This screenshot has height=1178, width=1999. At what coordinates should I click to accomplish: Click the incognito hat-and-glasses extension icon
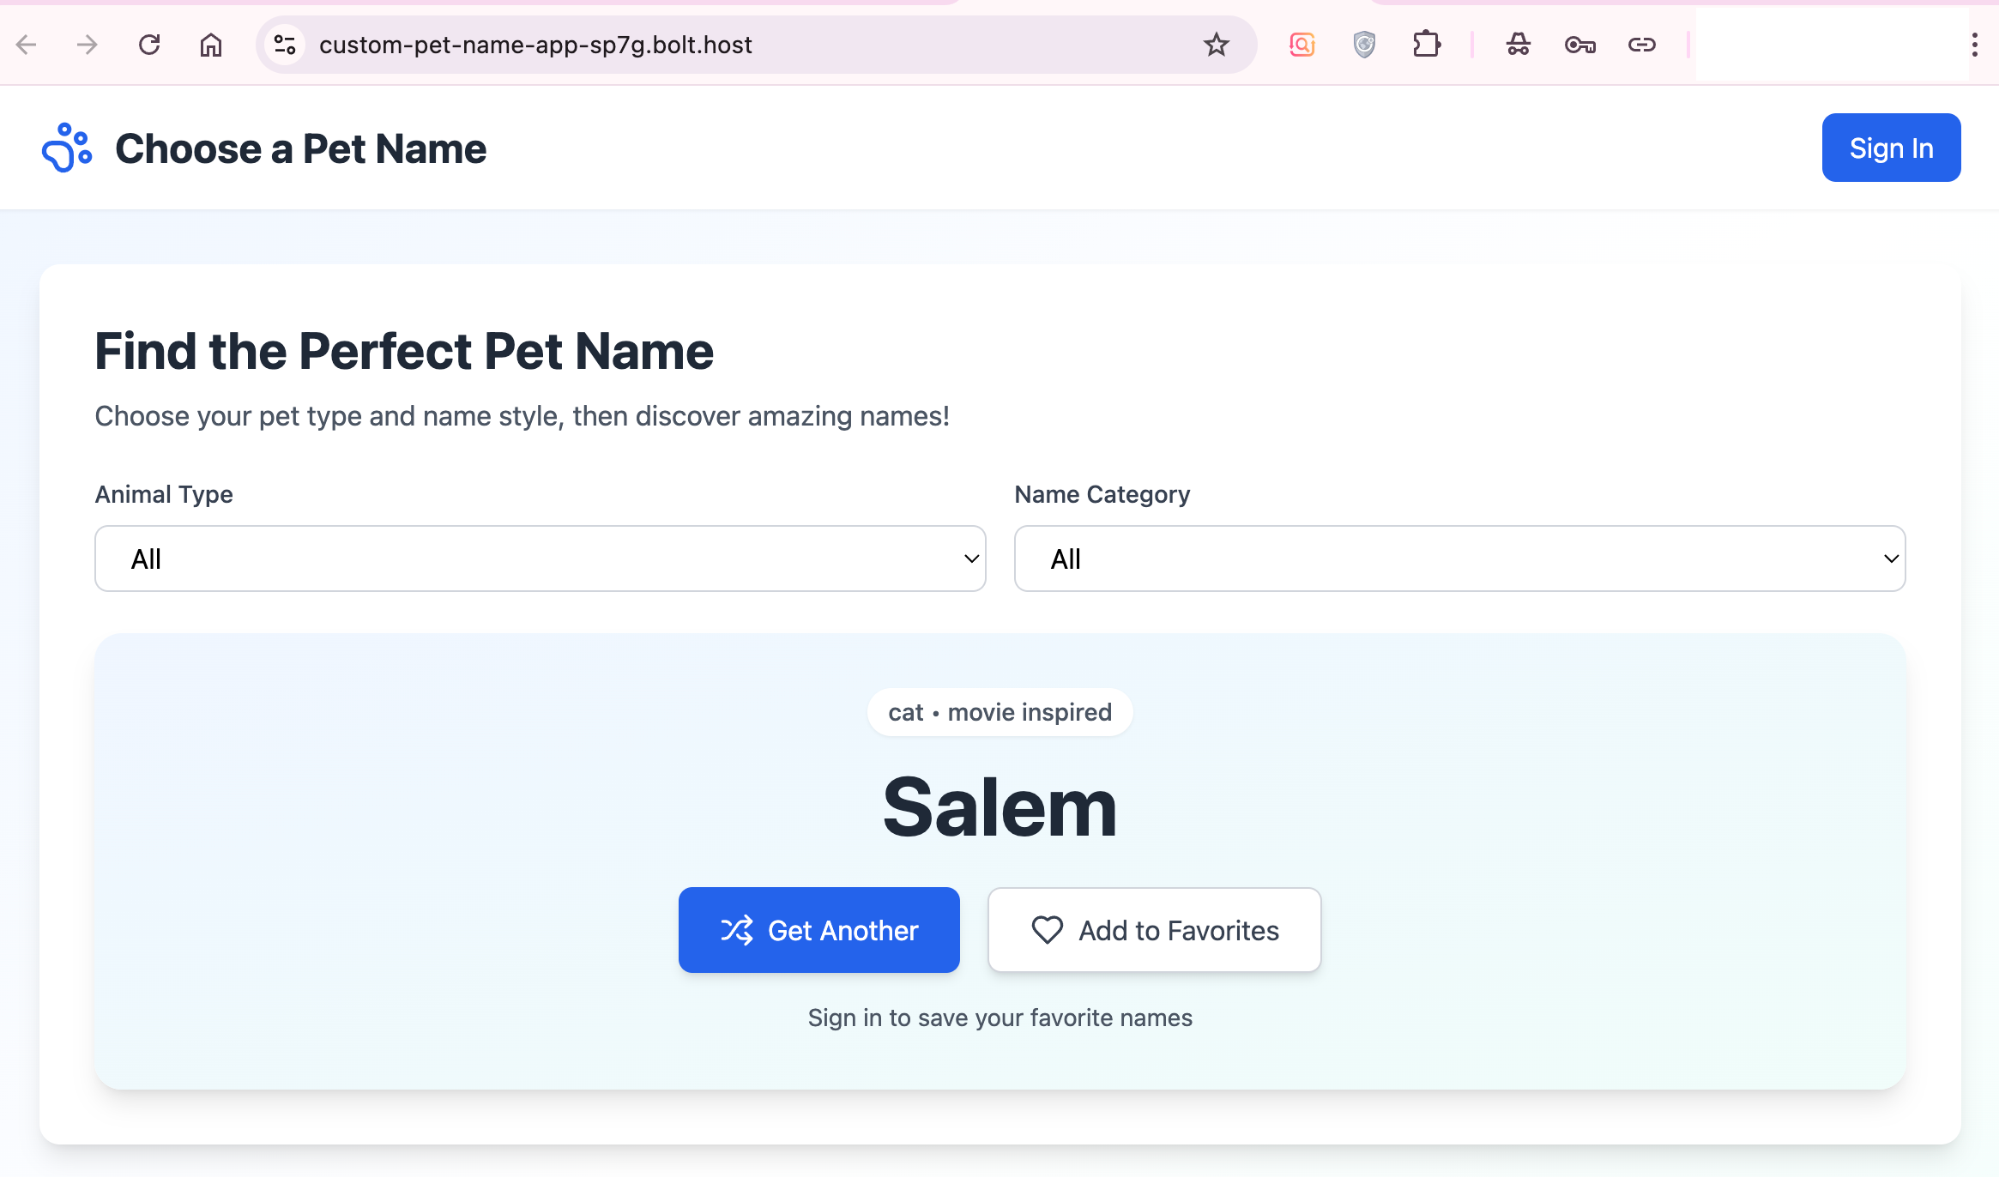point(1518,45)
